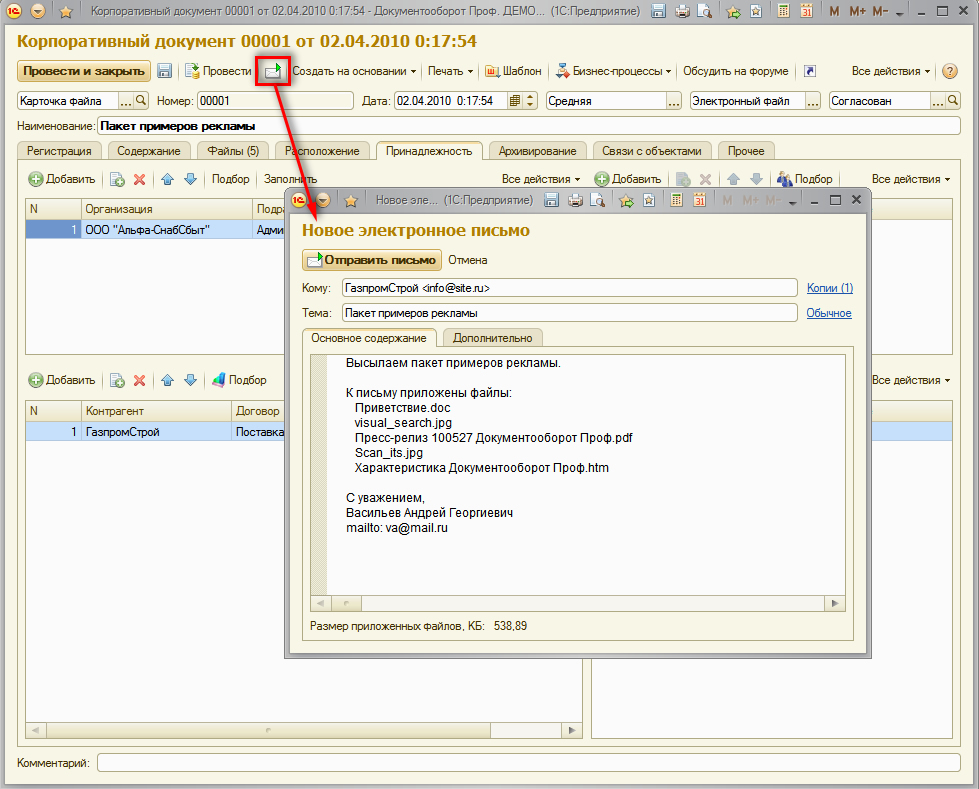The width and height of the screenshot is (979, 789).
Task: Expand the Создать на основании dropdown
Action: 354,71
